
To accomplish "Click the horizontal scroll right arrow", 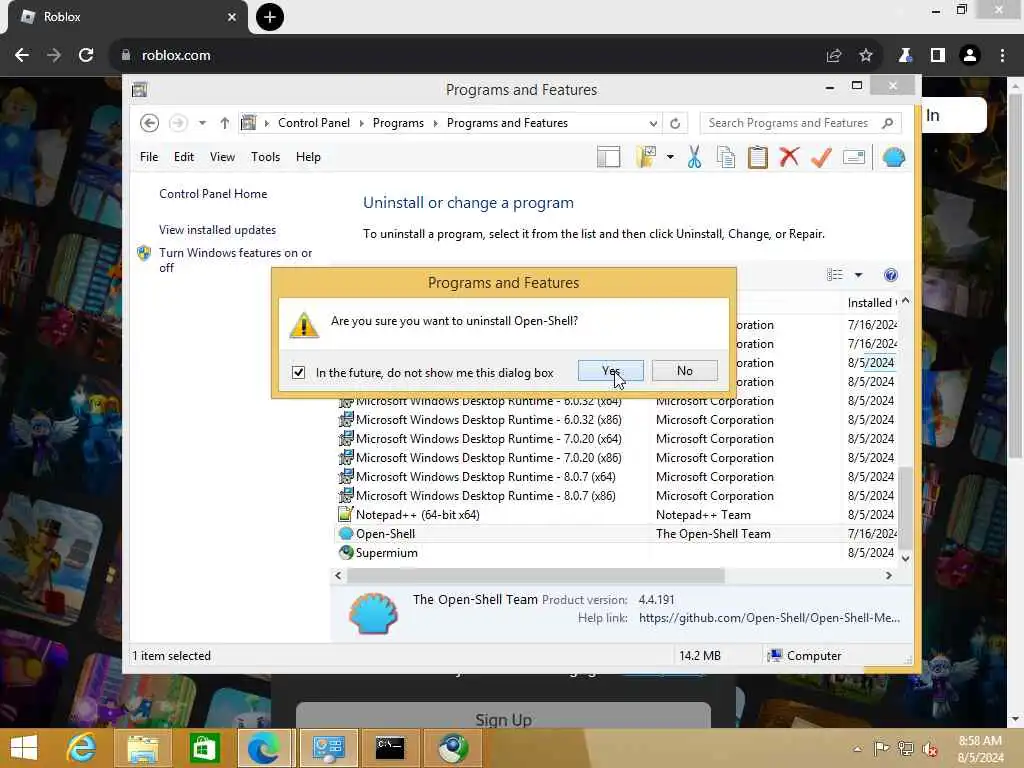I will [x=889, y=575].
